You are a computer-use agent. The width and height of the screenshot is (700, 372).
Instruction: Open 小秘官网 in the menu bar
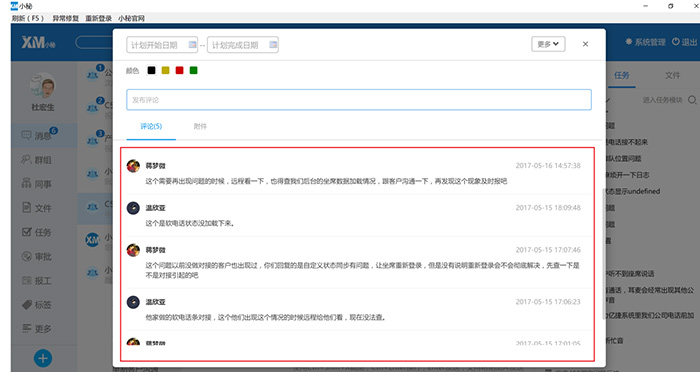tap(131, 18)
